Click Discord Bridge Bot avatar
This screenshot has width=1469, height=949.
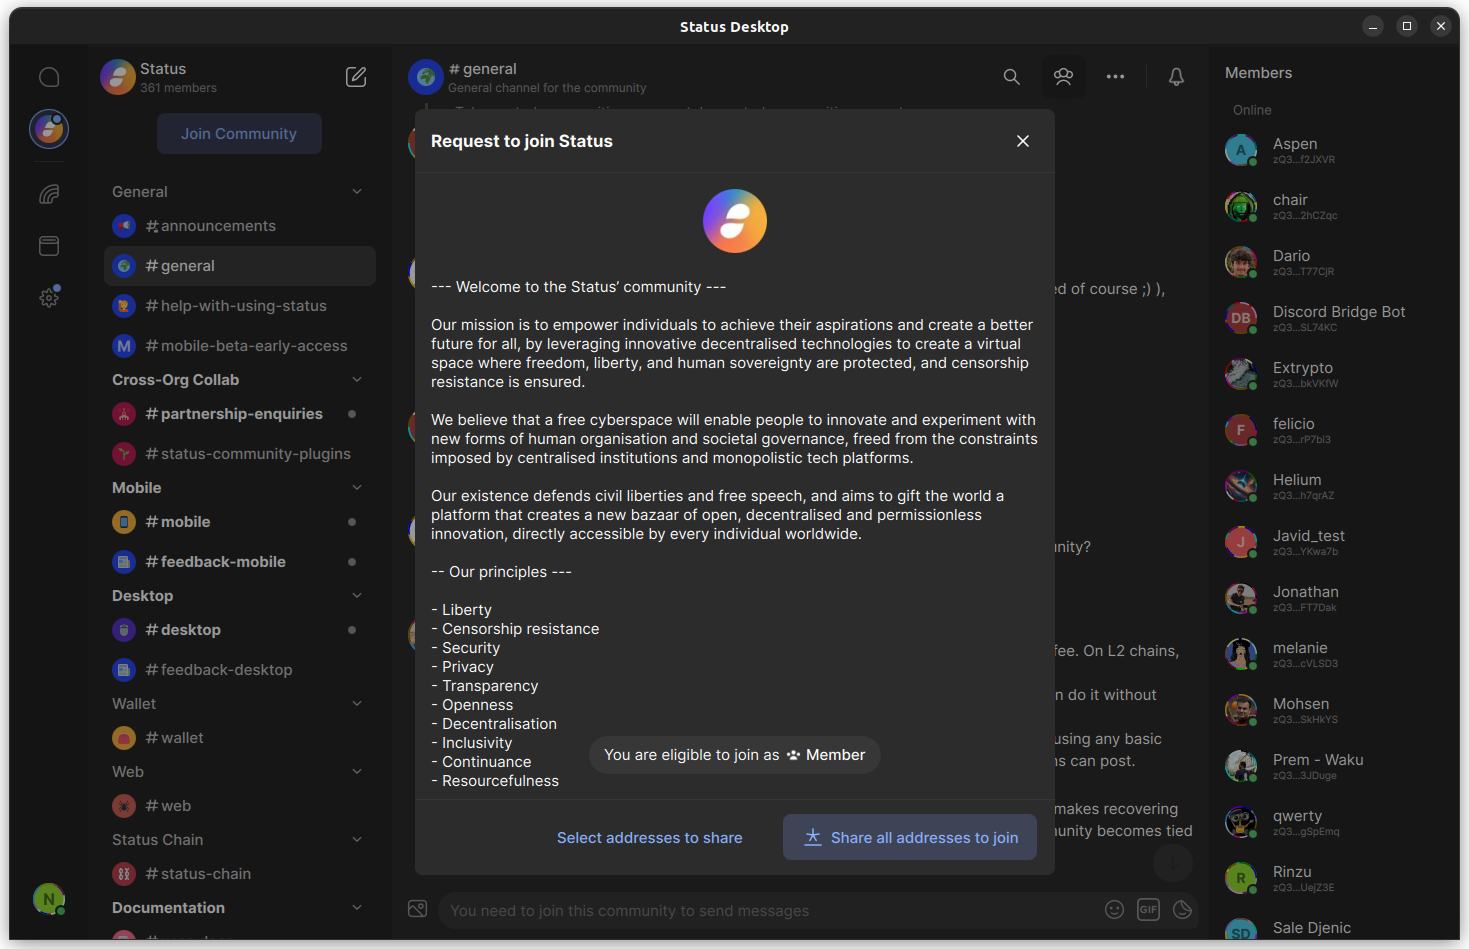tap(1241, 318)
